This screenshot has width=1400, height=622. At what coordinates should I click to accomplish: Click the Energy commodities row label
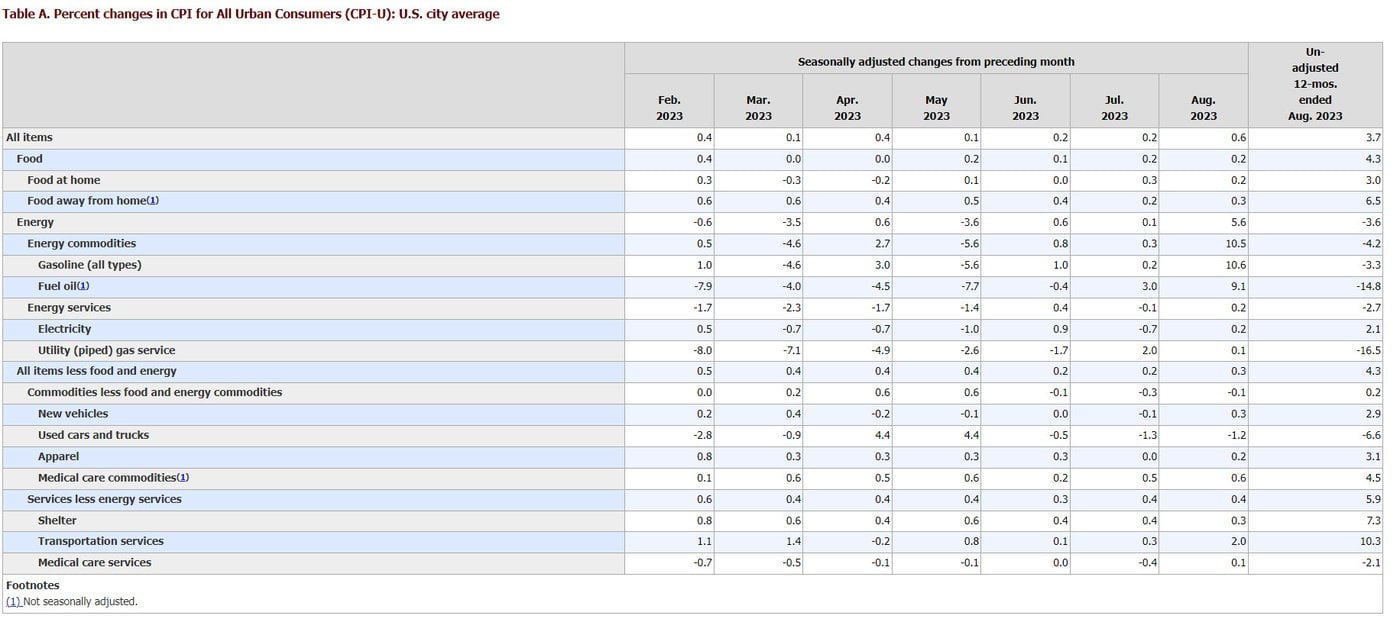81,243
